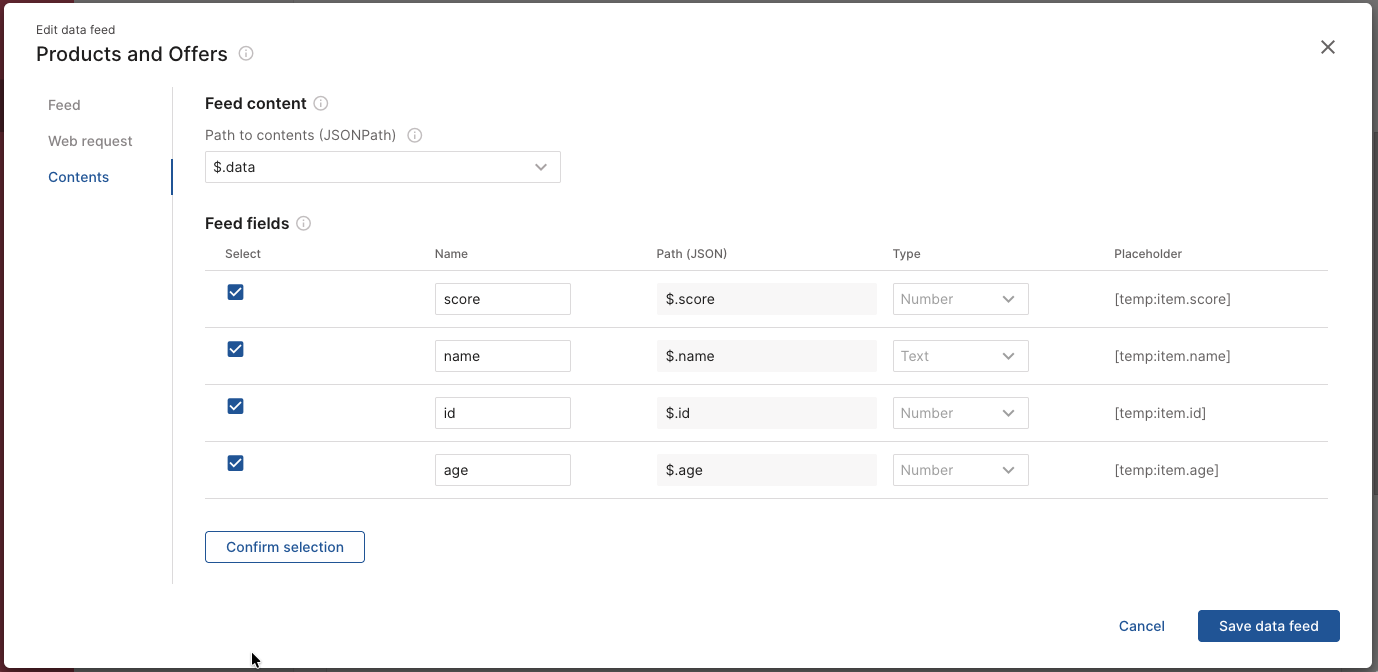Open the $.data path dropdown

coord(382,167)
